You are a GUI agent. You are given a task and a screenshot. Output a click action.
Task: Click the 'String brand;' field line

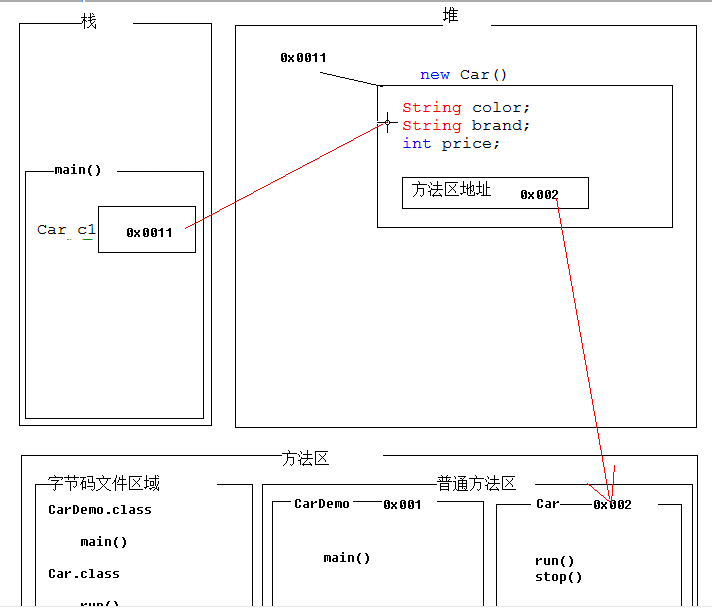[466, 125]
